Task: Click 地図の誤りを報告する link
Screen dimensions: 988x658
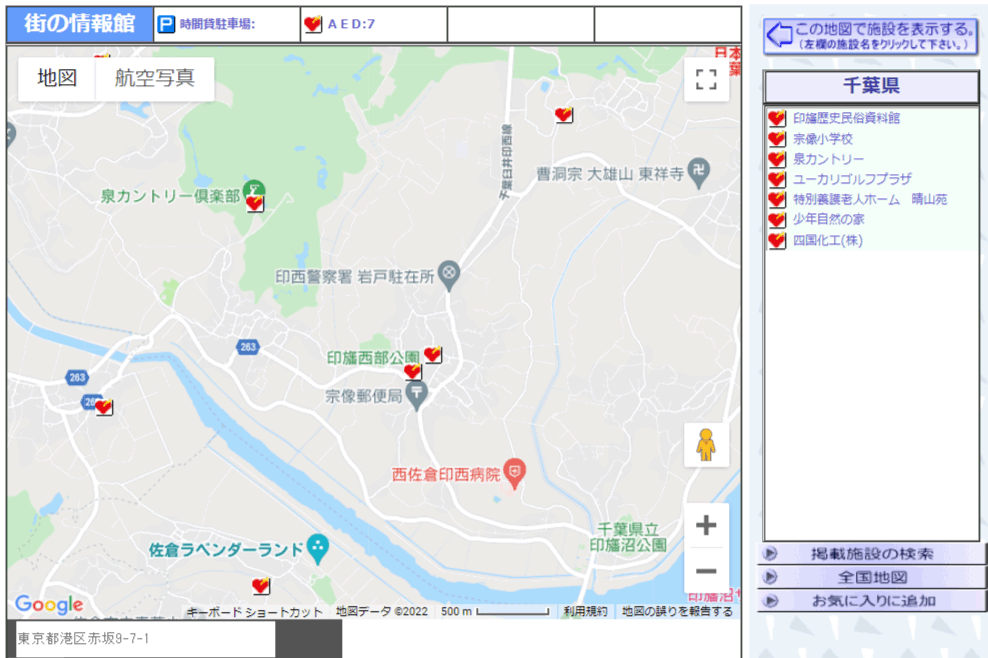Action: point(677,611)
